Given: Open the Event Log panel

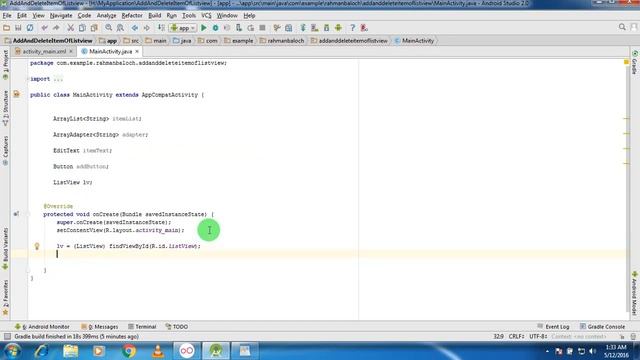Looking at the screenshot, I should coord(553,327).
